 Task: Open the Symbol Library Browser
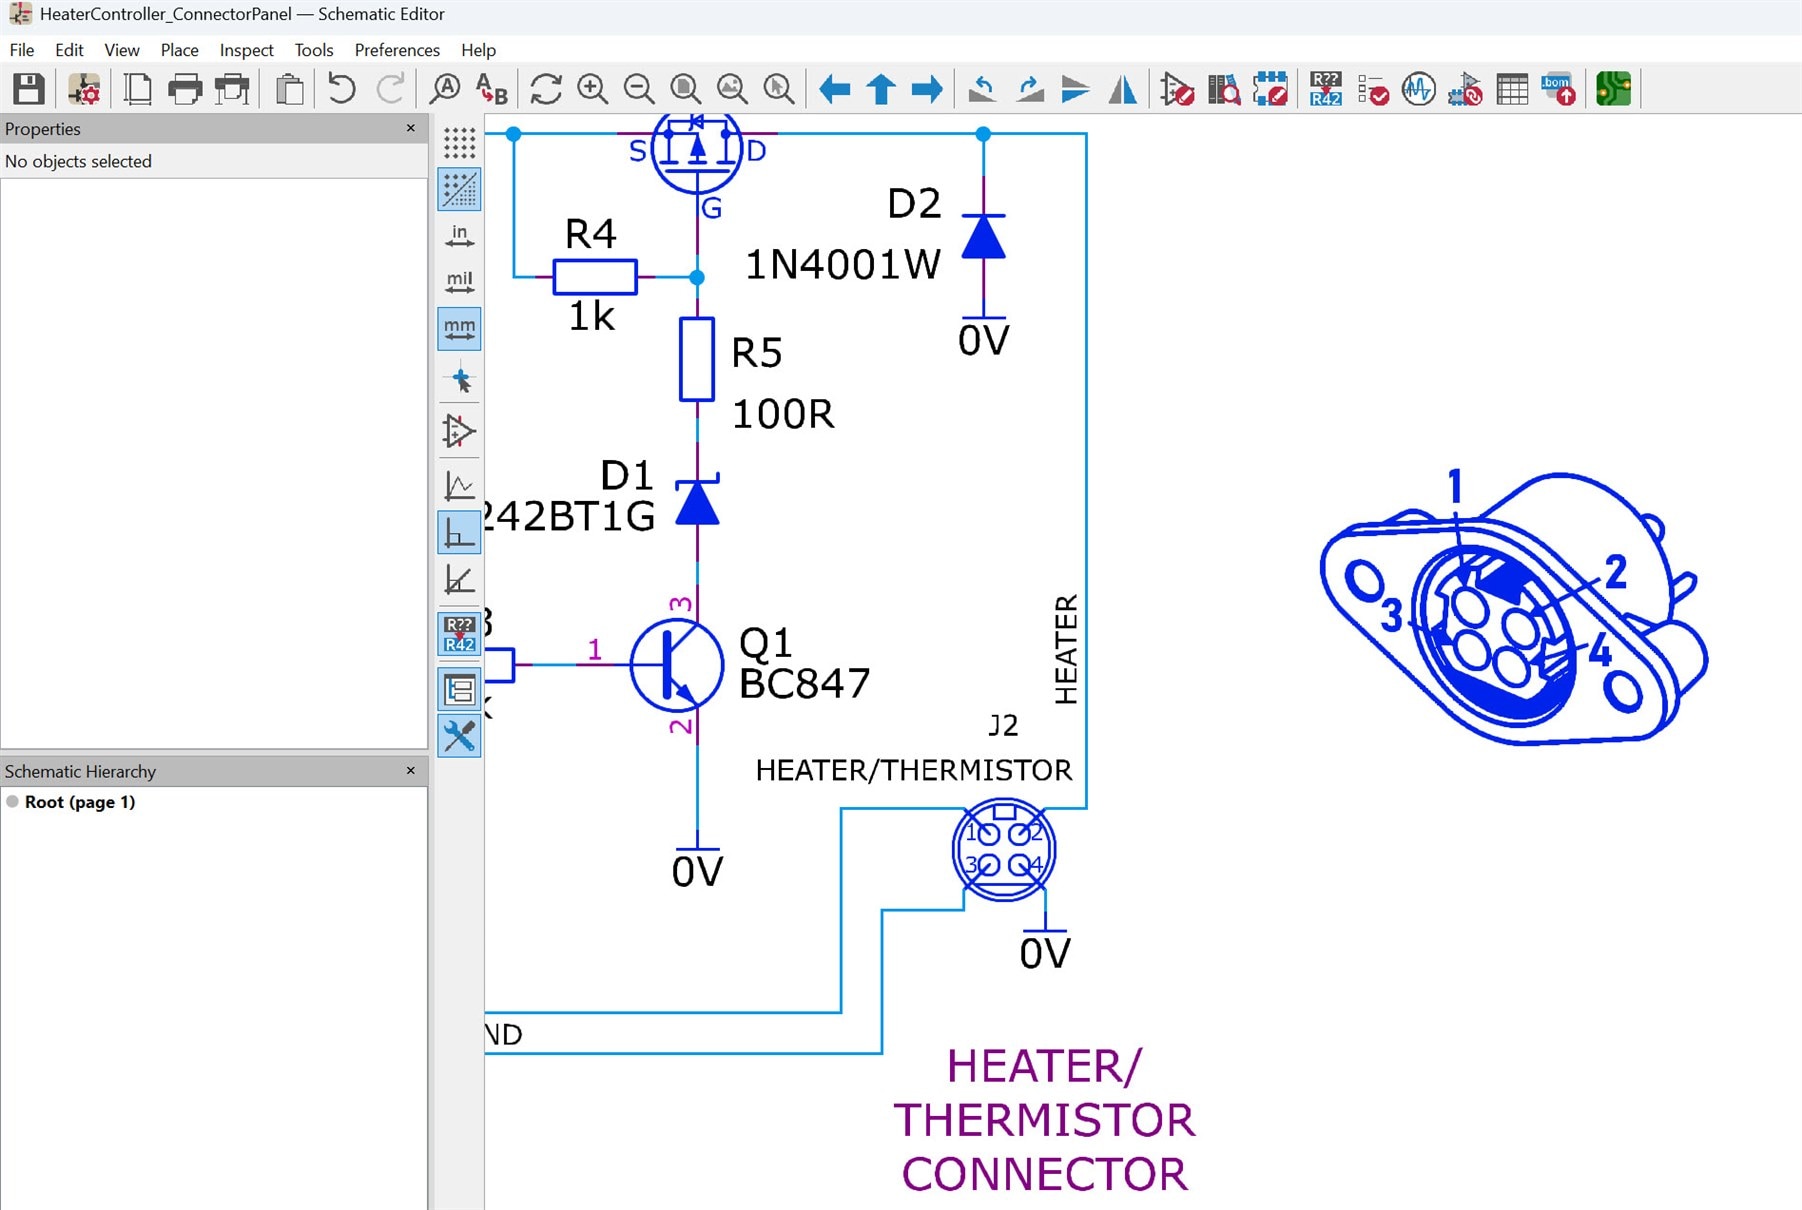(1223, 89)
